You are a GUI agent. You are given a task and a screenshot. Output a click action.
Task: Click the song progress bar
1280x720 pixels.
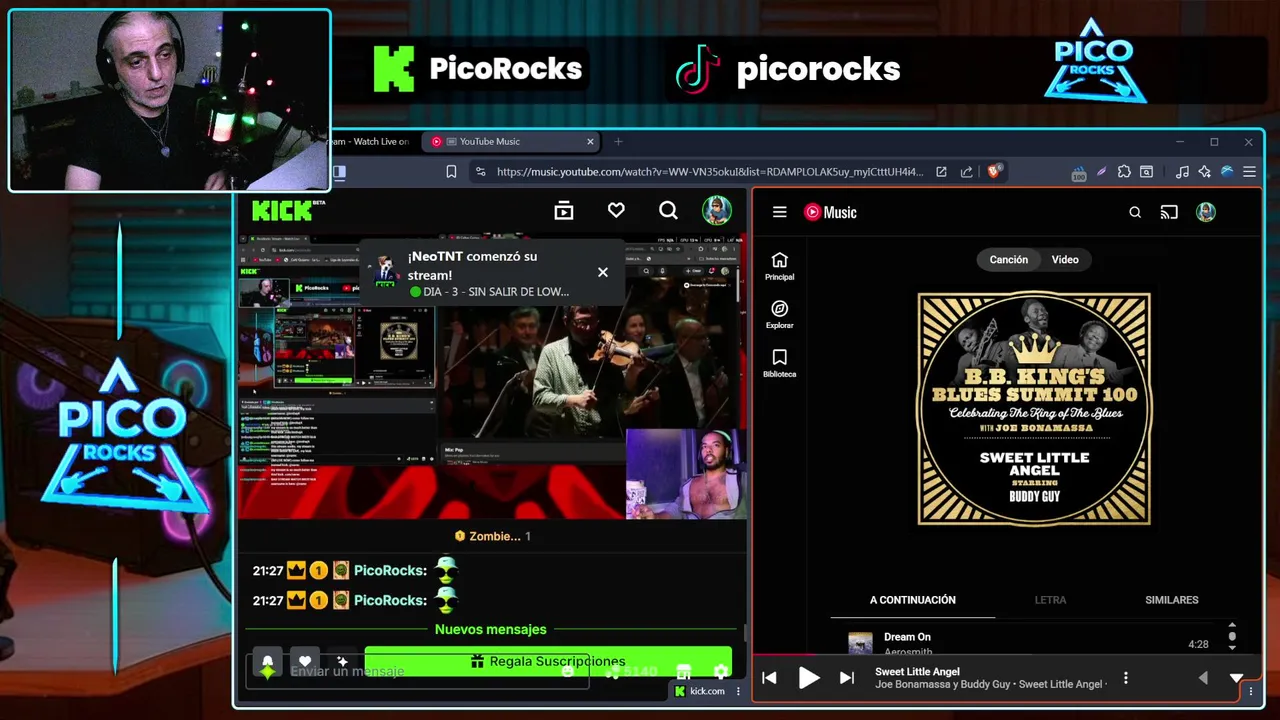click(1007, 657)
